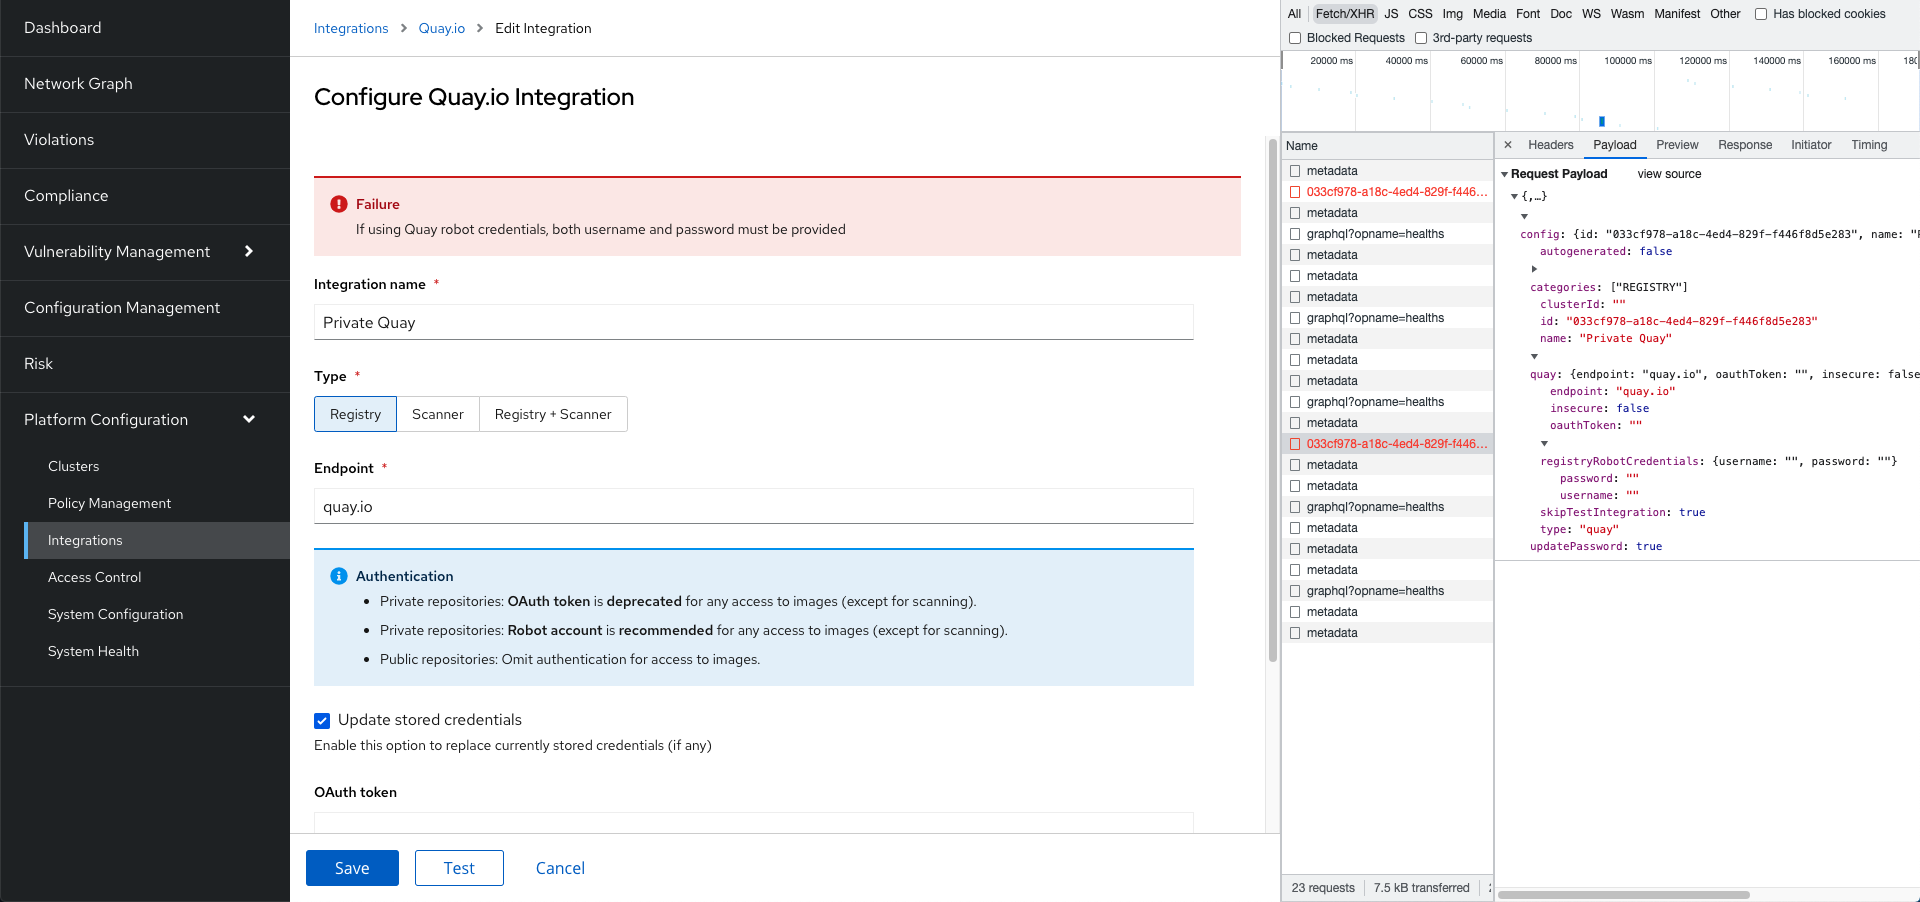Open the Initiator tab
Viewport: 1920px width, 902px height.
click(1811, 145)
